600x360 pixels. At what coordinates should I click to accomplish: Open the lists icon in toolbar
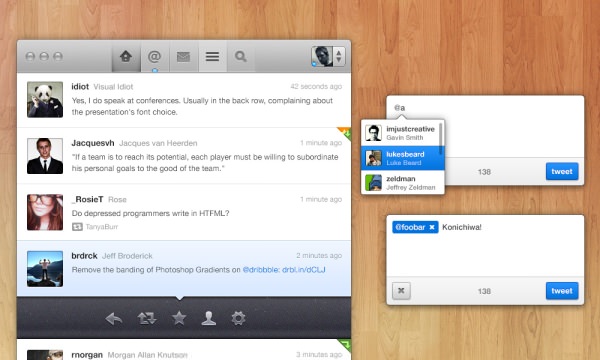pos(212,57)
